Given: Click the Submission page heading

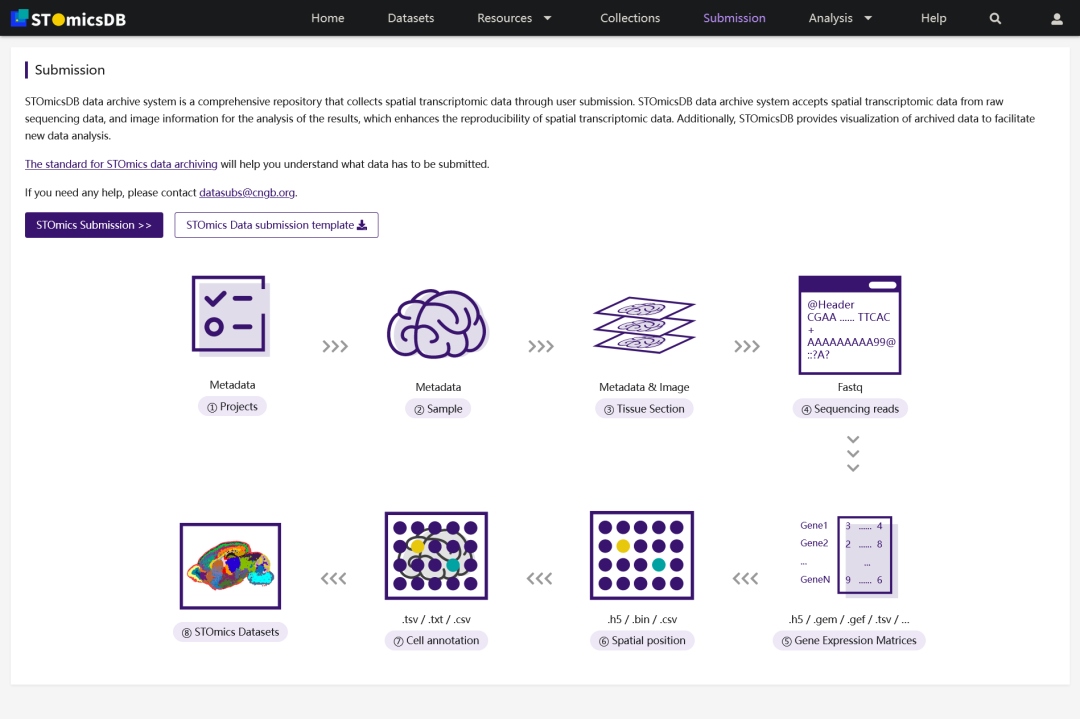Looking at the screenshot, I should pyautogui.click(x=70, y=70).
